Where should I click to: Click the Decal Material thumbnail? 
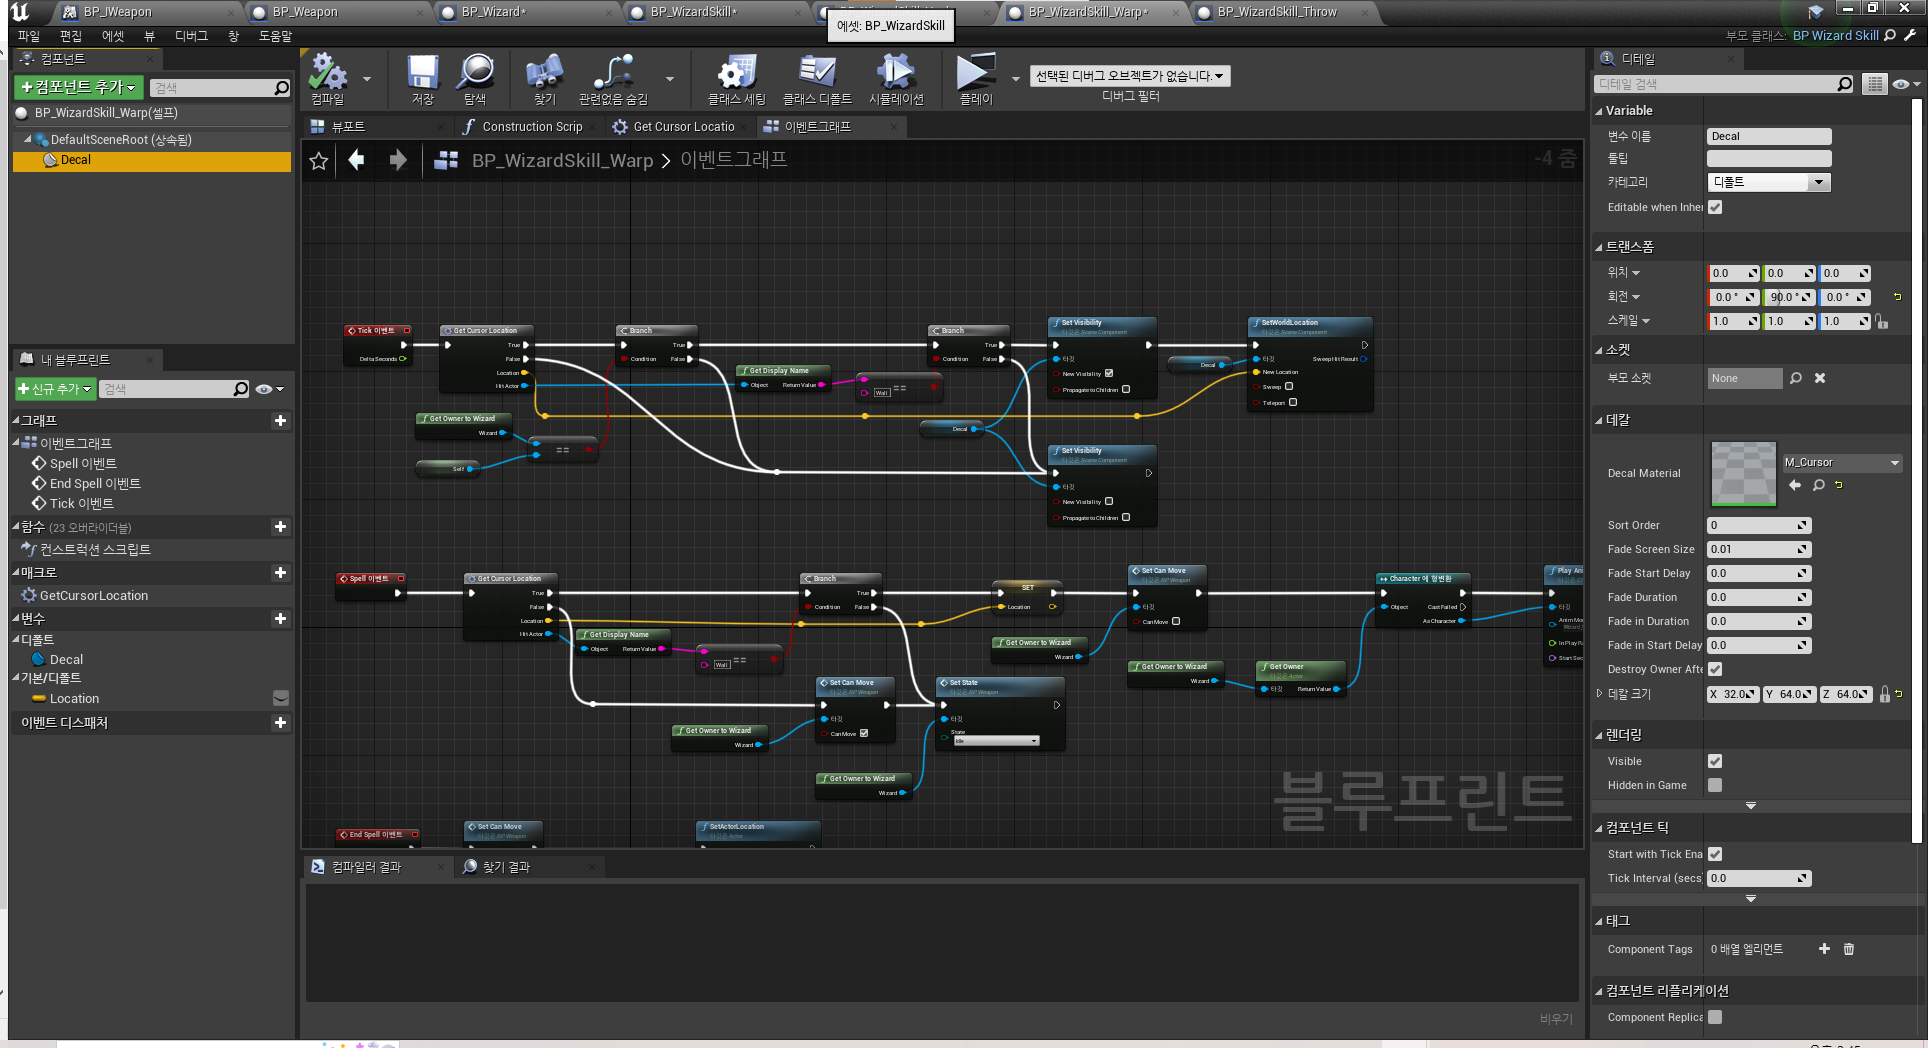click(1743, 473)
